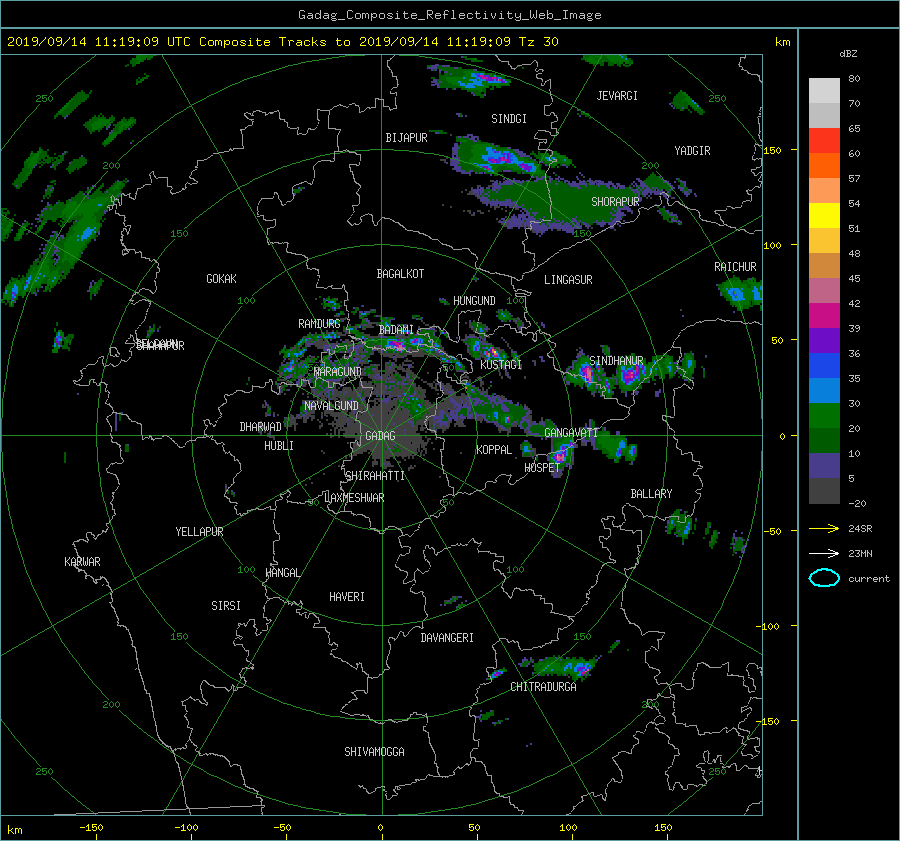Image resolution: width=900 pixels, height=841 pixels.
Task: Pick the bright yellow dBZ swatch
Action: [824, 215]
